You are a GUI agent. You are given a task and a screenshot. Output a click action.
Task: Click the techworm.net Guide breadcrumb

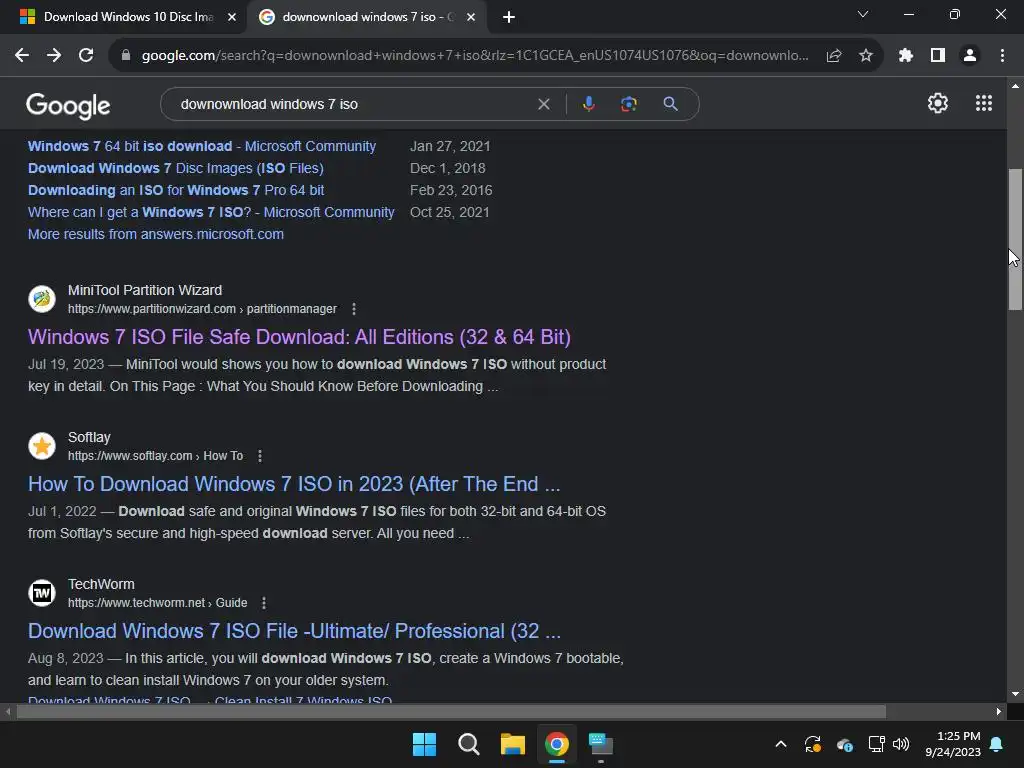pos(157,603)
